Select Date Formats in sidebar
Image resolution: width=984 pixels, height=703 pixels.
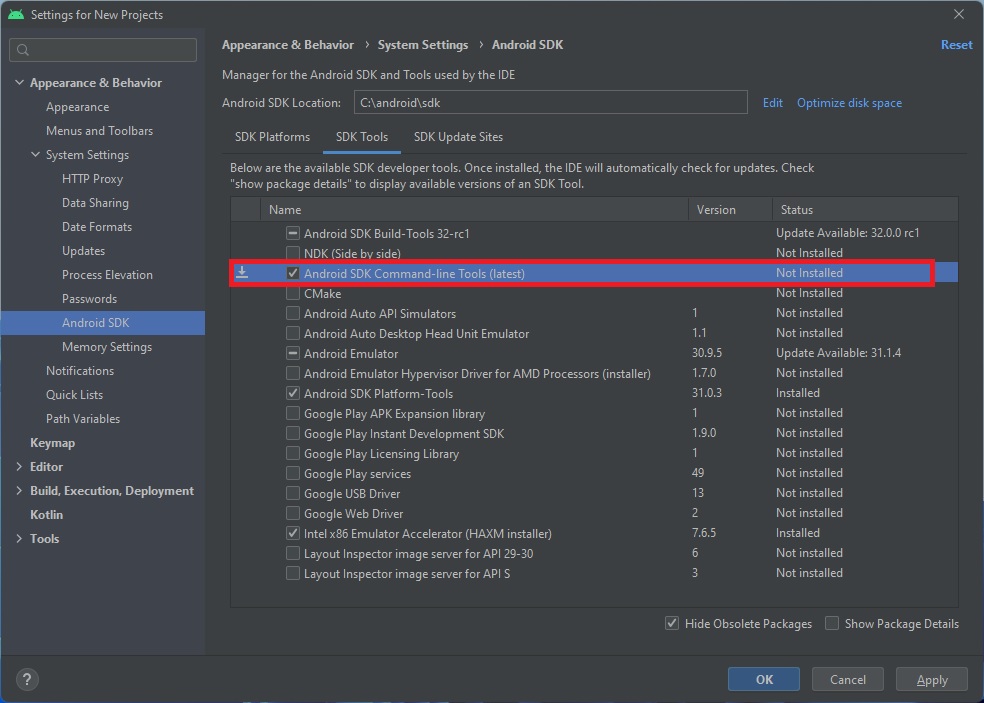pos(97,227)
